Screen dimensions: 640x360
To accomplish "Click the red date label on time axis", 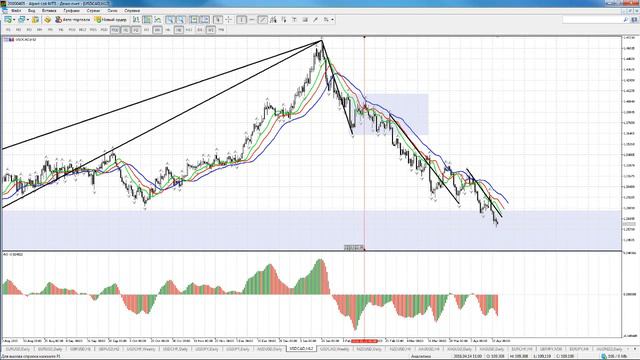I will (x=364, y=340).
